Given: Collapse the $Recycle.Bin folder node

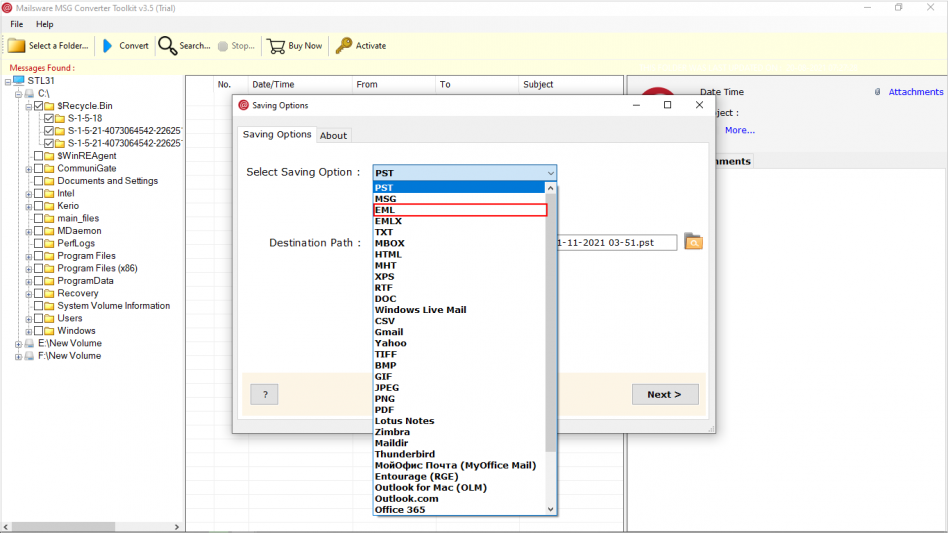Looking at the screenshot, I should pos(28,106).
